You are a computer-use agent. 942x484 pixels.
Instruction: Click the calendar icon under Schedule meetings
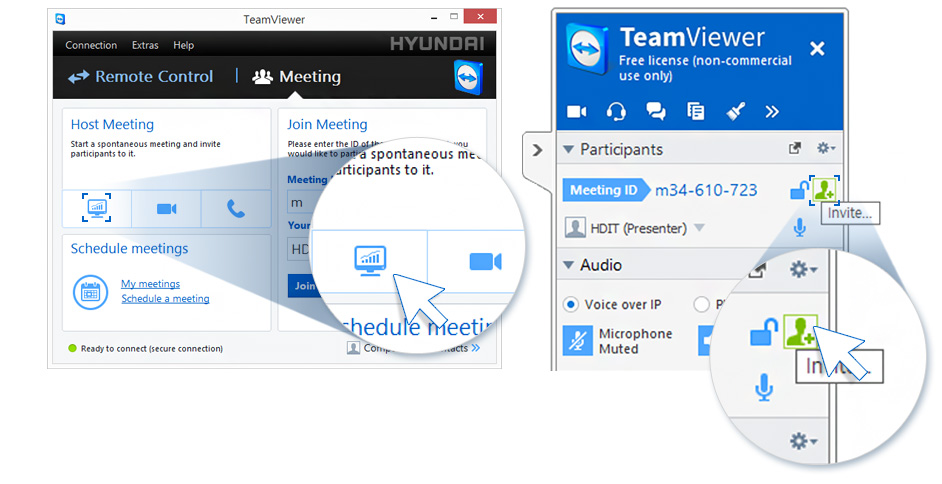point(90,292)
